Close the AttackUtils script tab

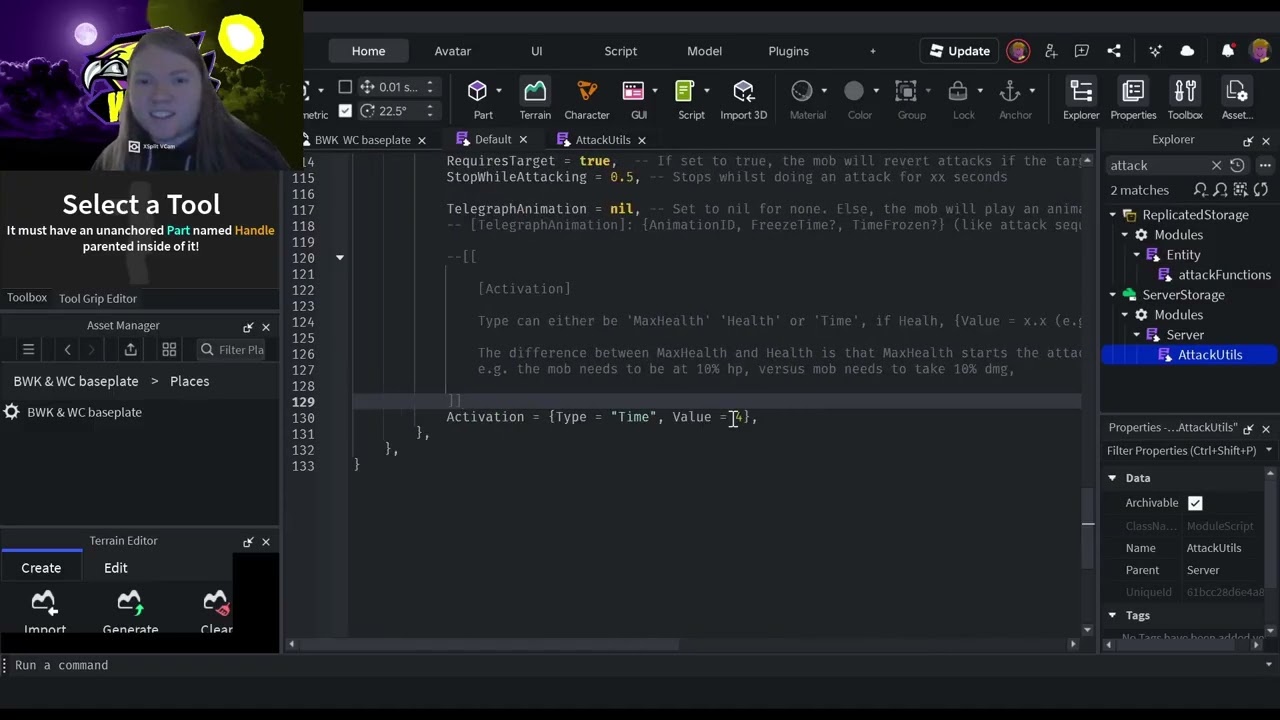[x=642, y=140]
